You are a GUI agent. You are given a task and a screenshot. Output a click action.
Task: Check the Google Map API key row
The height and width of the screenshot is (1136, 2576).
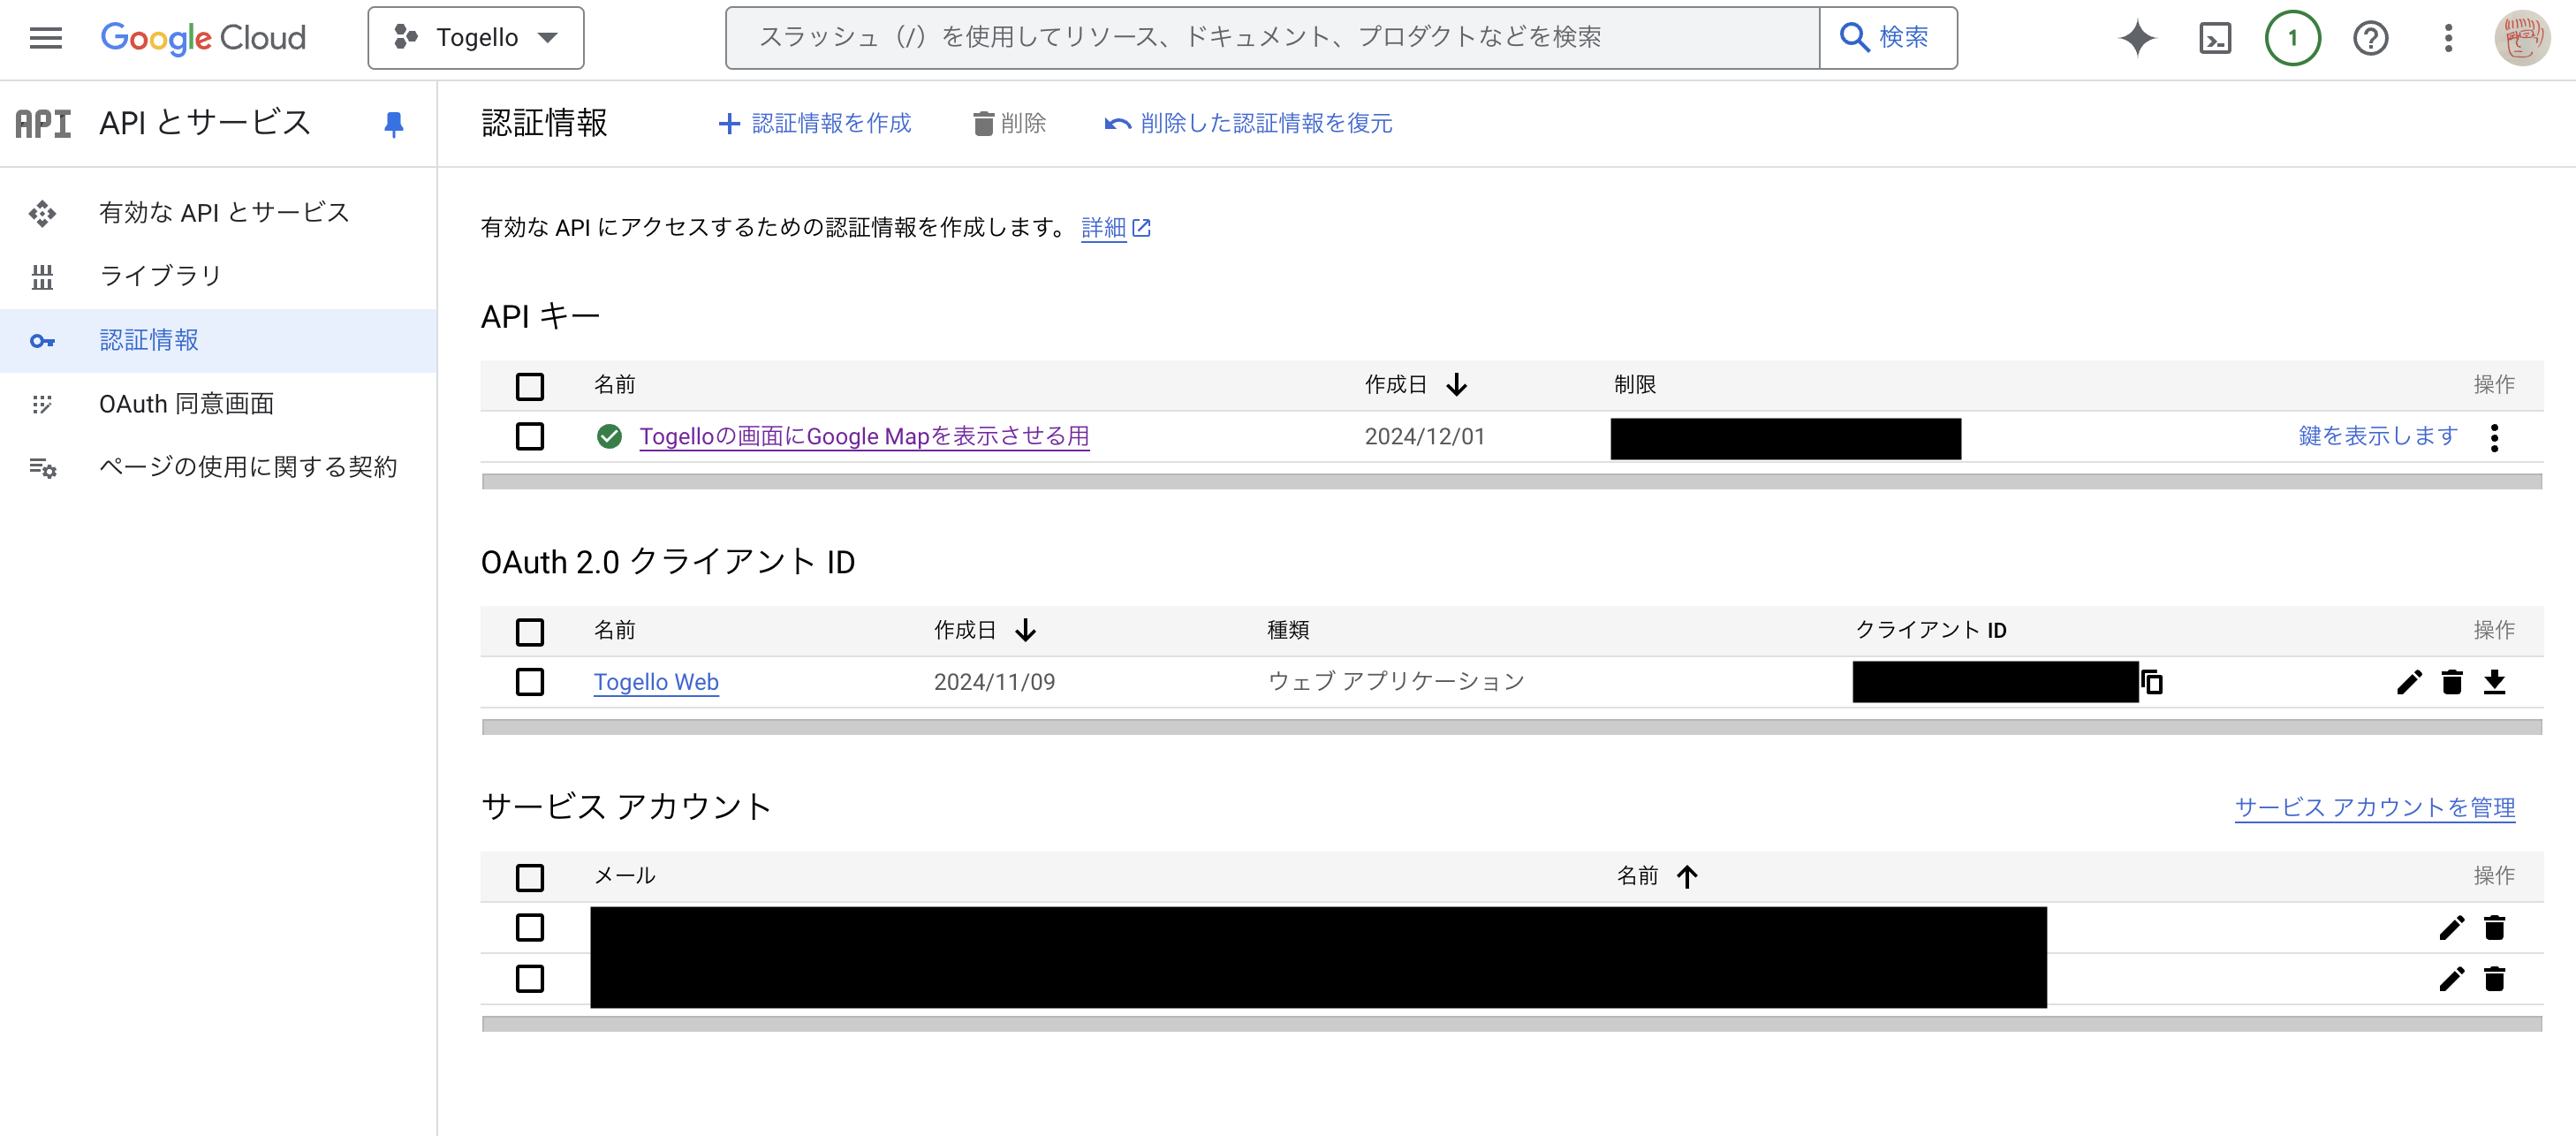coord(530,436)
